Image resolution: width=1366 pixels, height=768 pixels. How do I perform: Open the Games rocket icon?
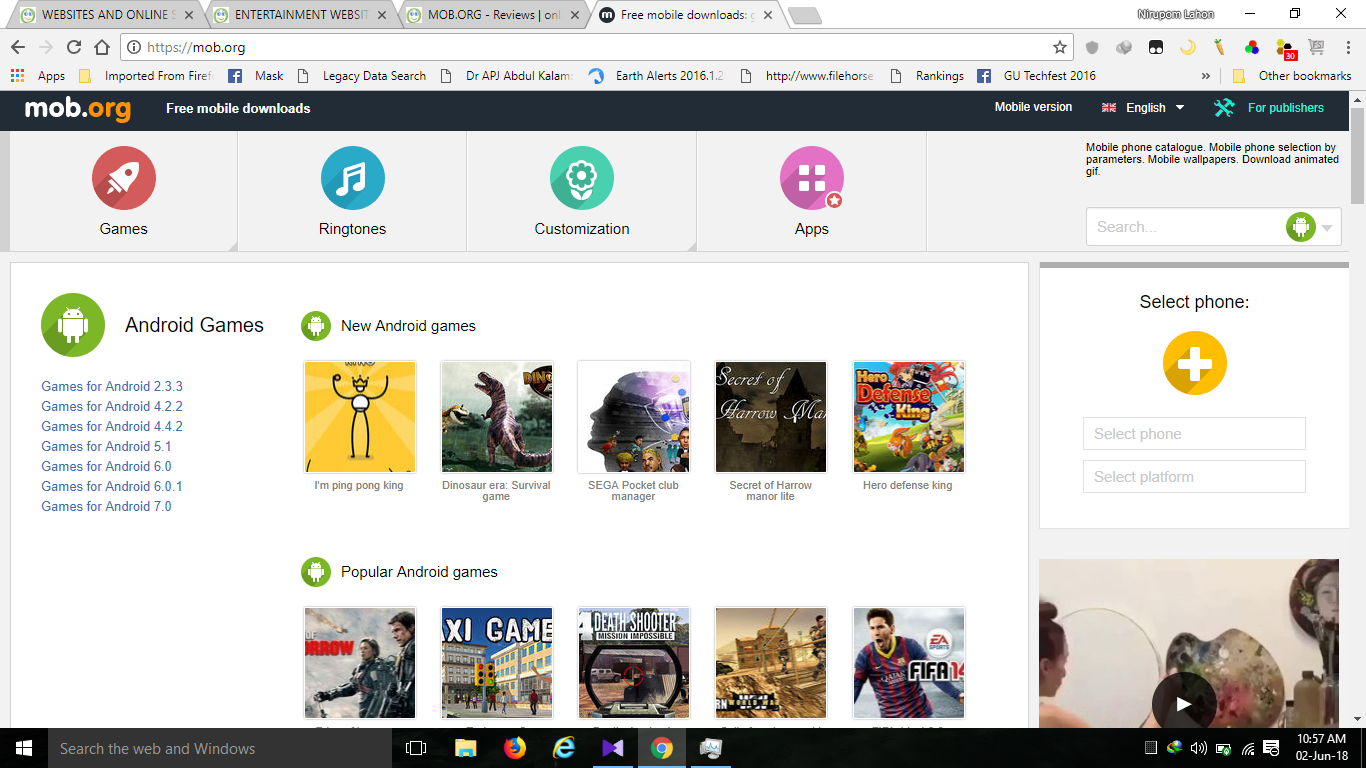(x=124, y=178)
